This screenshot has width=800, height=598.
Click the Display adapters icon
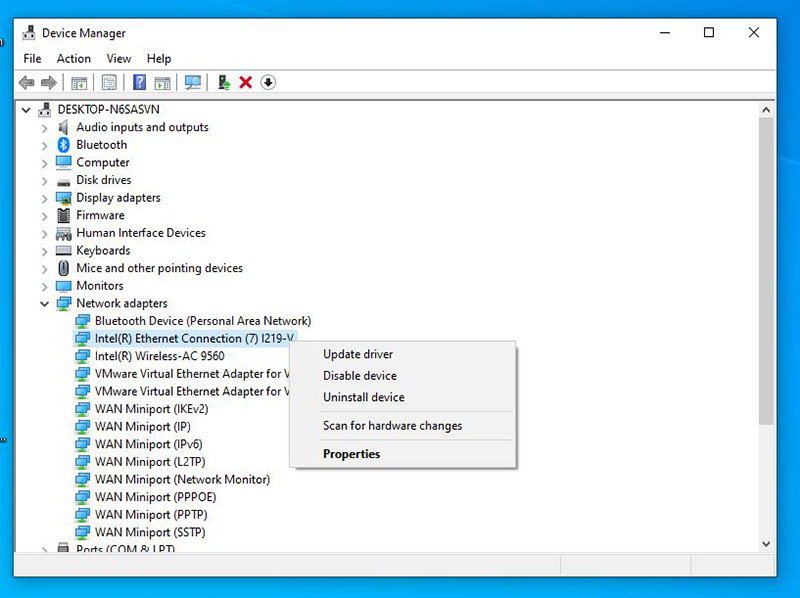(x=63, y=198)
